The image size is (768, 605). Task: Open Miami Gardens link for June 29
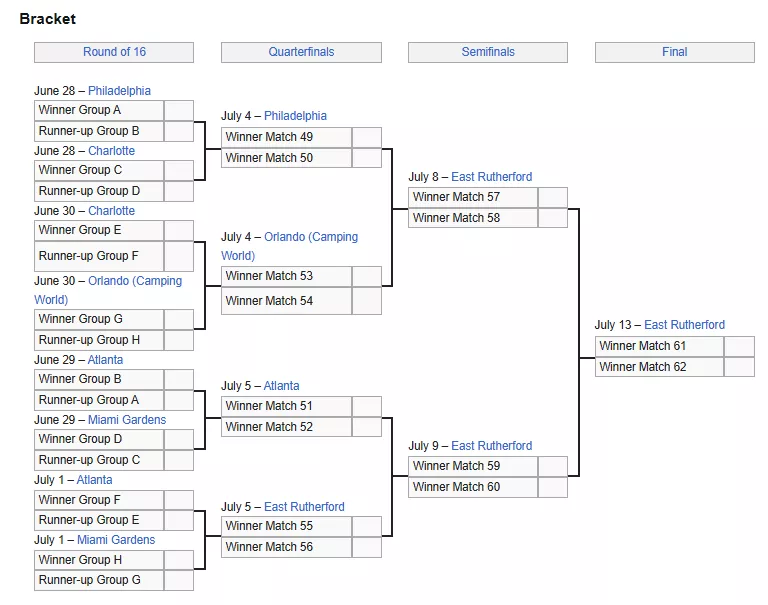point(127,420)
